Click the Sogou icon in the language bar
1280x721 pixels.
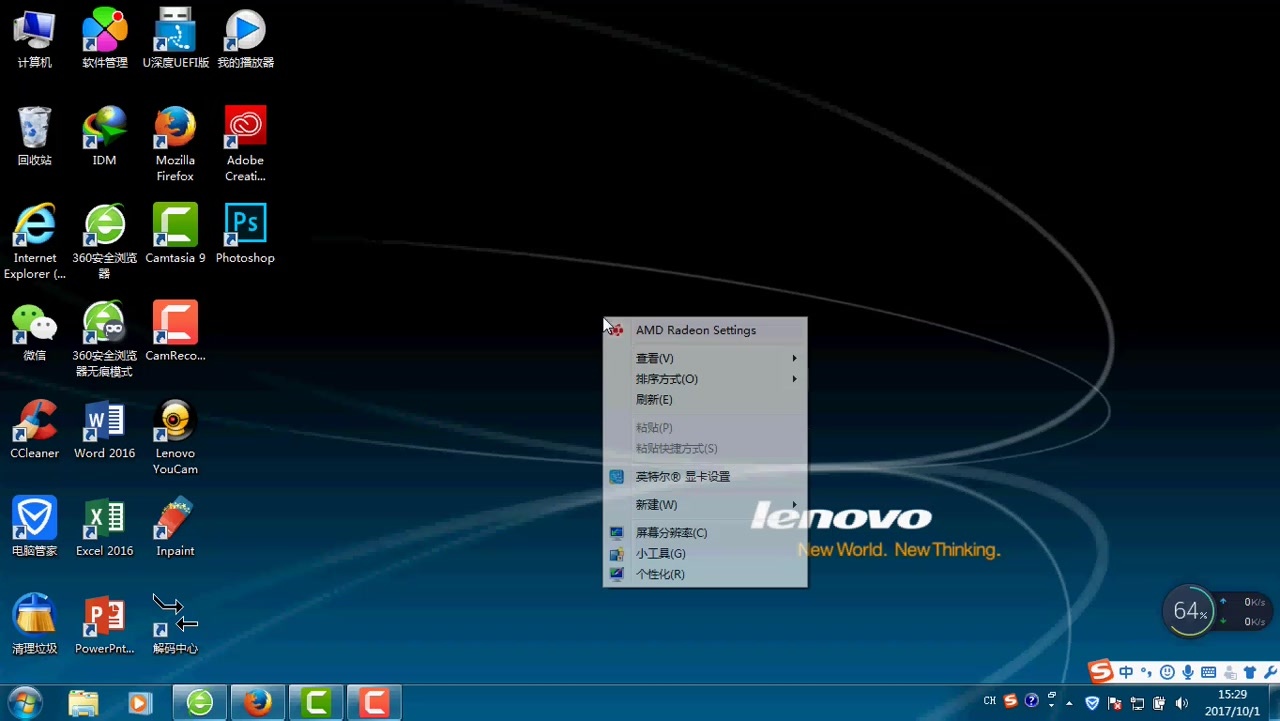click(1011, 701)
